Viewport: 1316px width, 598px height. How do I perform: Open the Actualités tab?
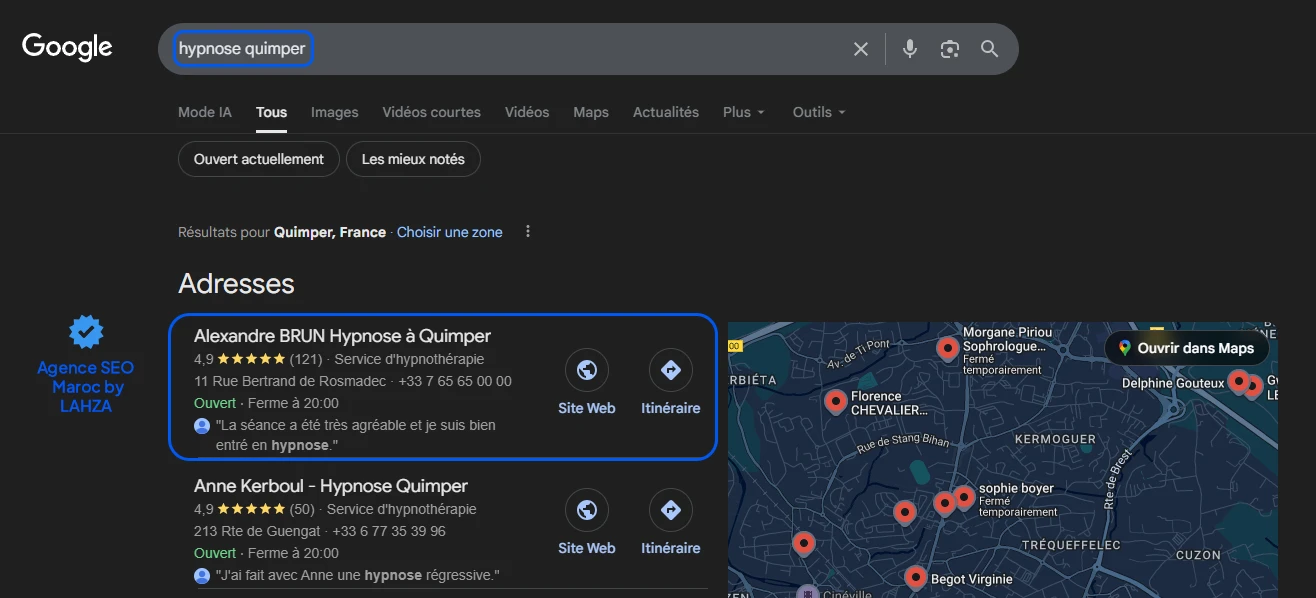click(666, 112)
